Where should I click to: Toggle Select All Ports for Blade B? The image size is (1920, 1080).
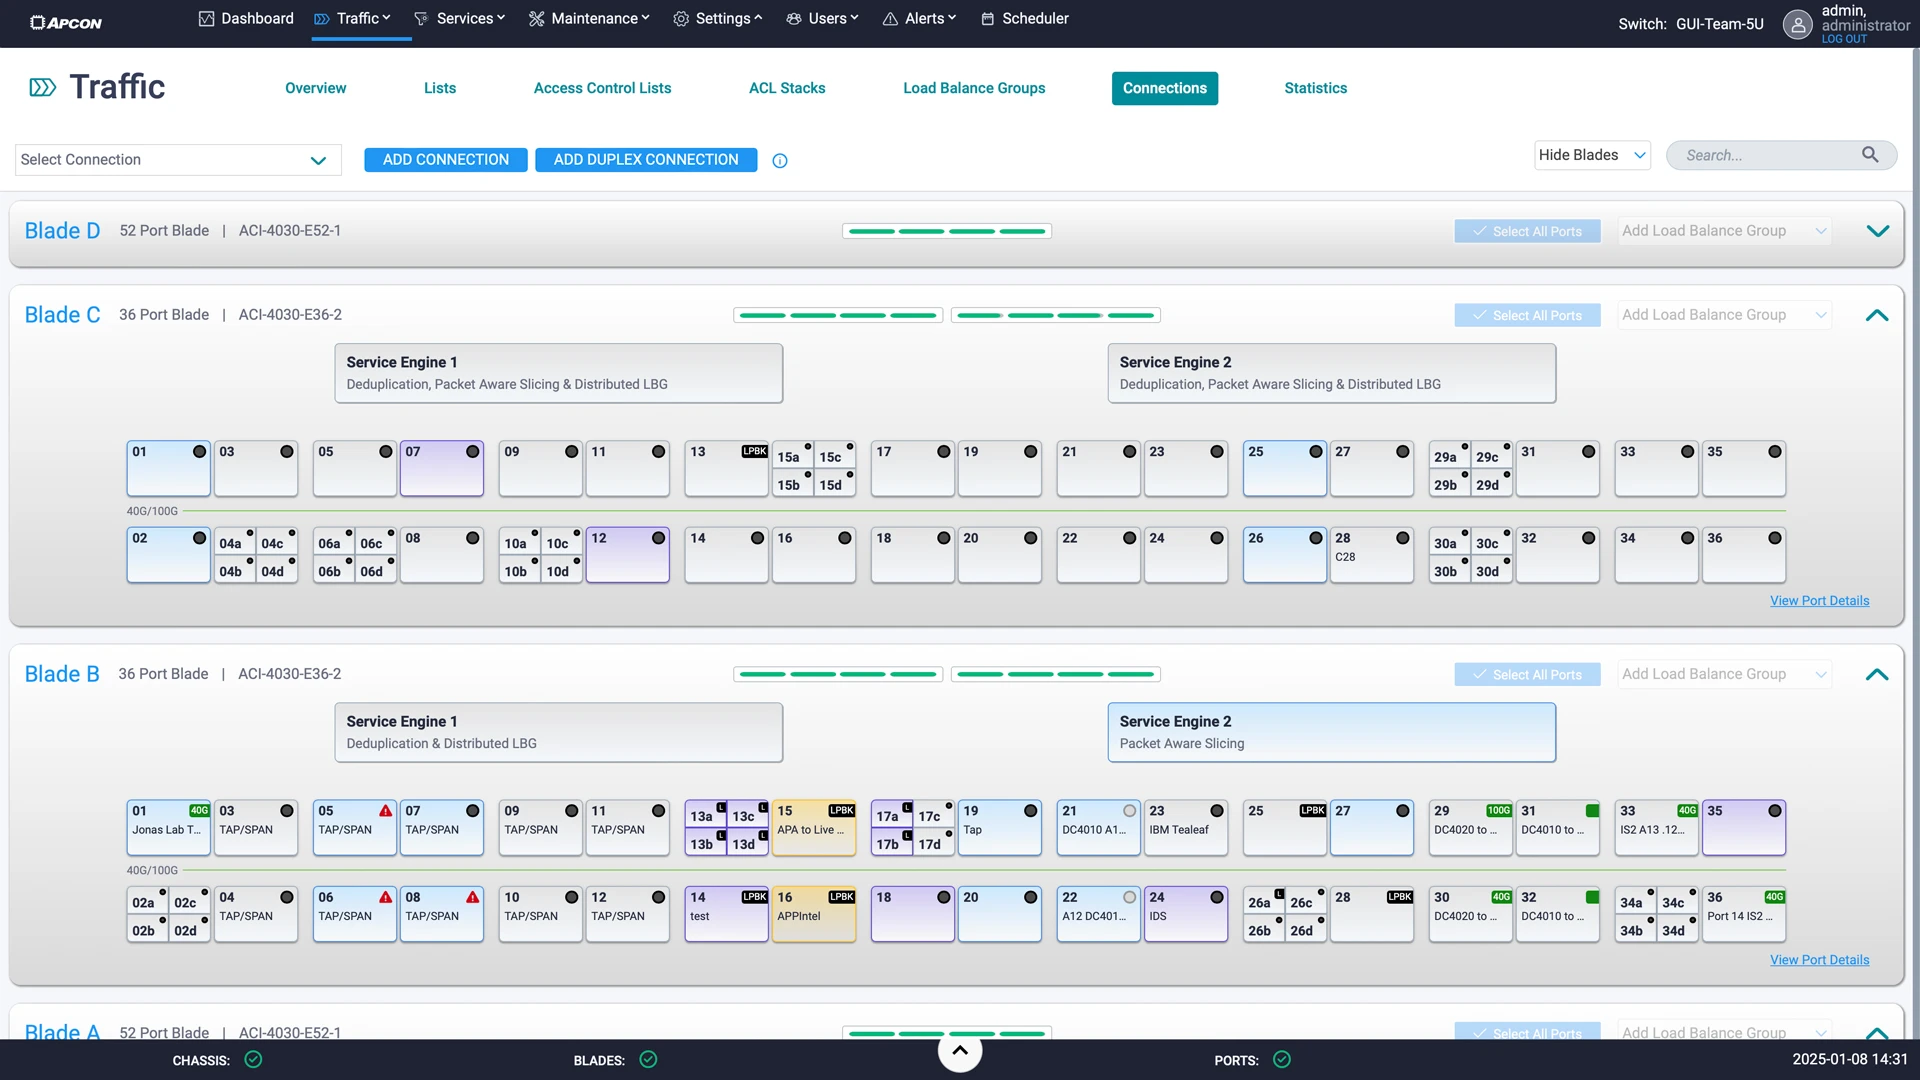click(1527, 675)
